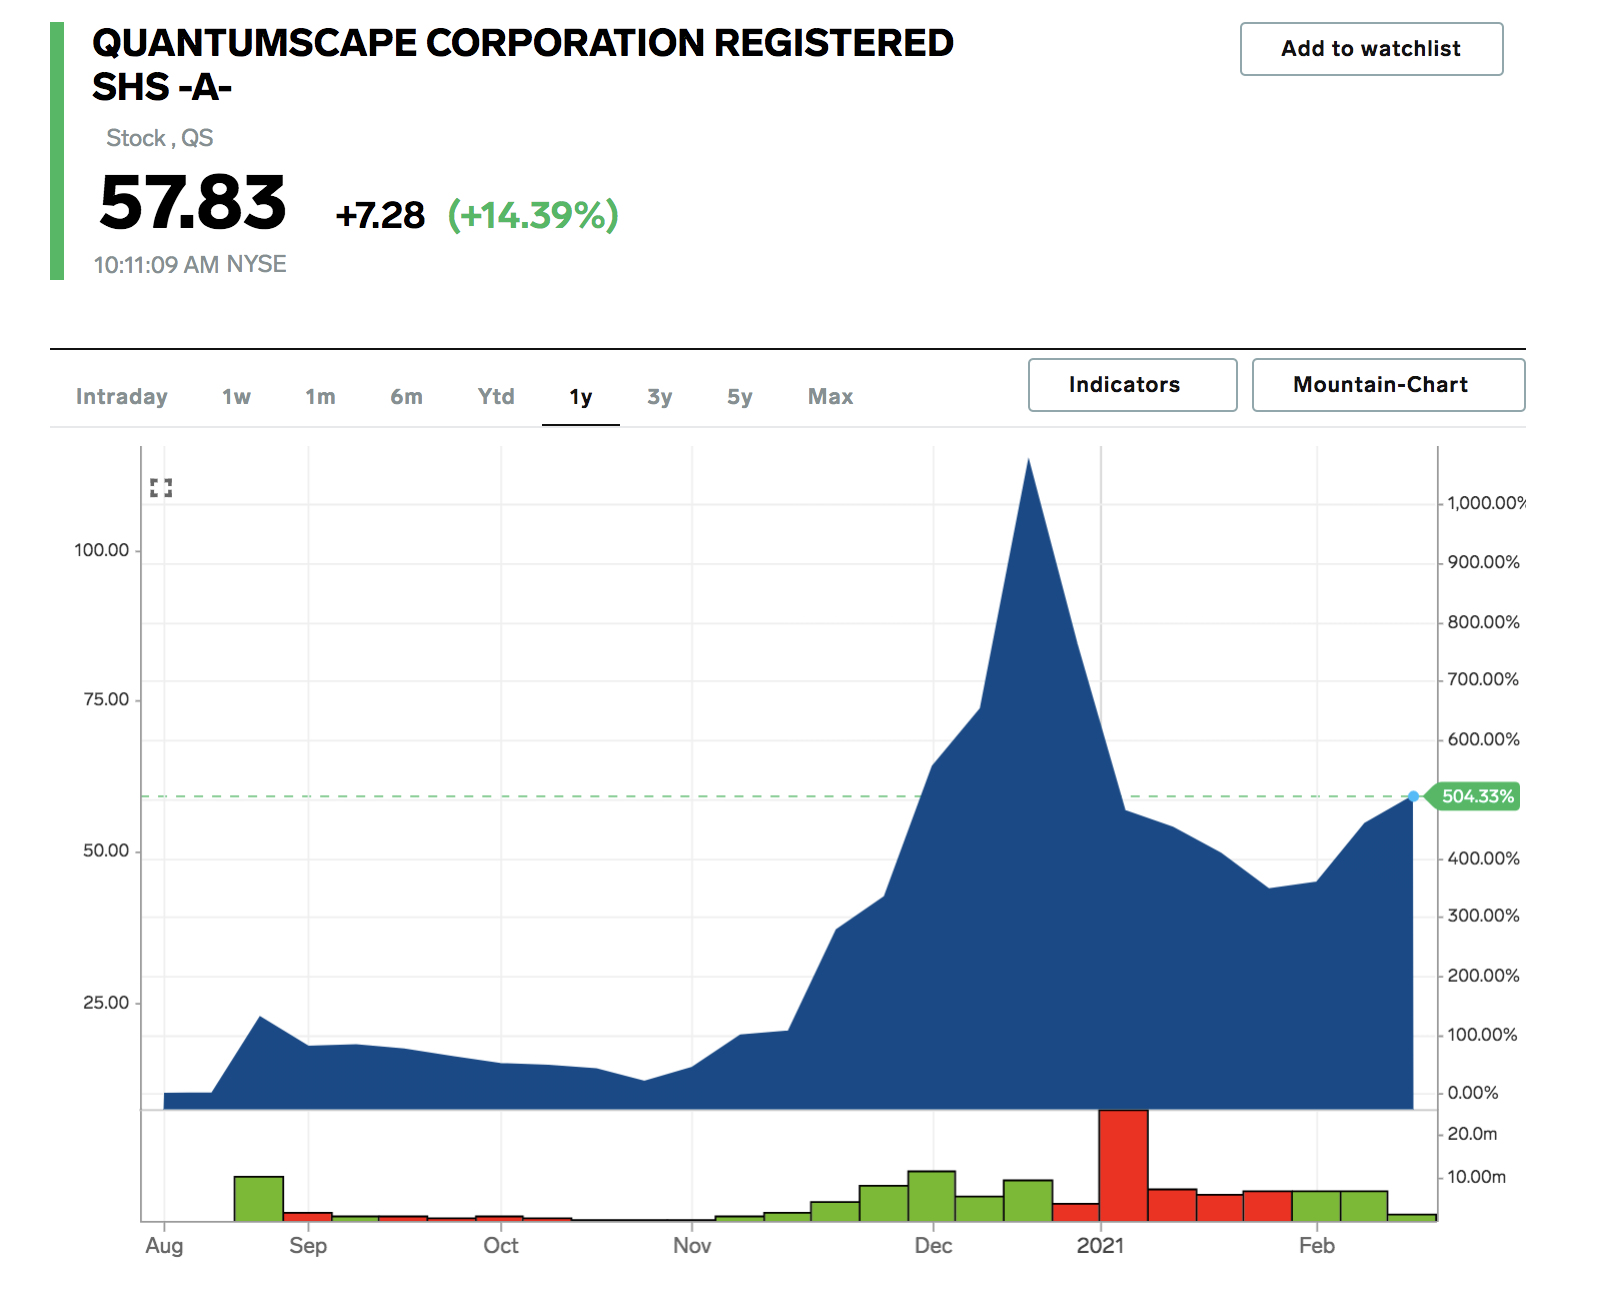Click the 'Stock , QS' ticker label
This screenshot has width=1614, height=1290.
[160, 138]
